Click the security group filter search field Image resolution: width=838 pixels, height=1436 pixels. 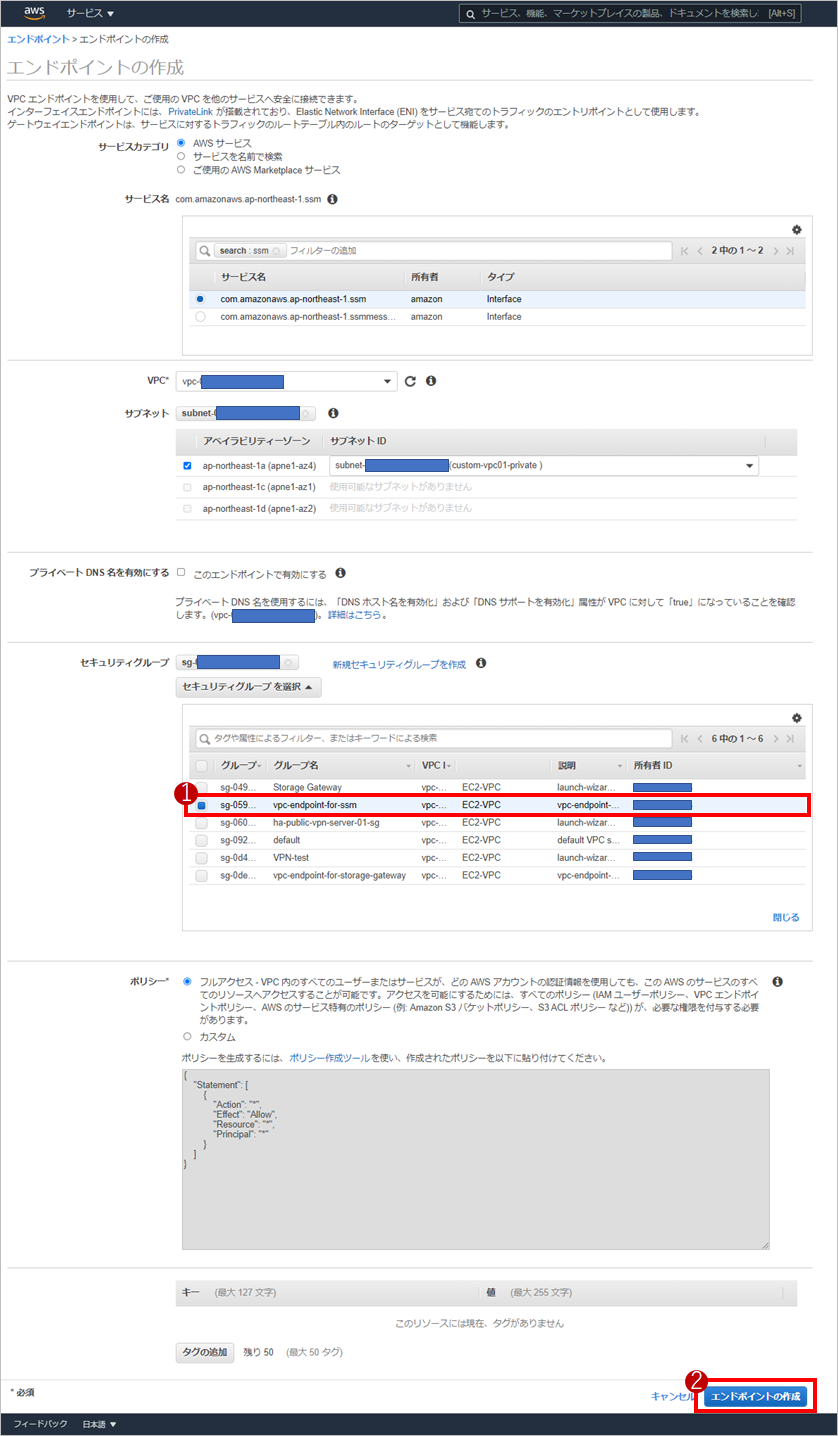click(x=432, y=739)
